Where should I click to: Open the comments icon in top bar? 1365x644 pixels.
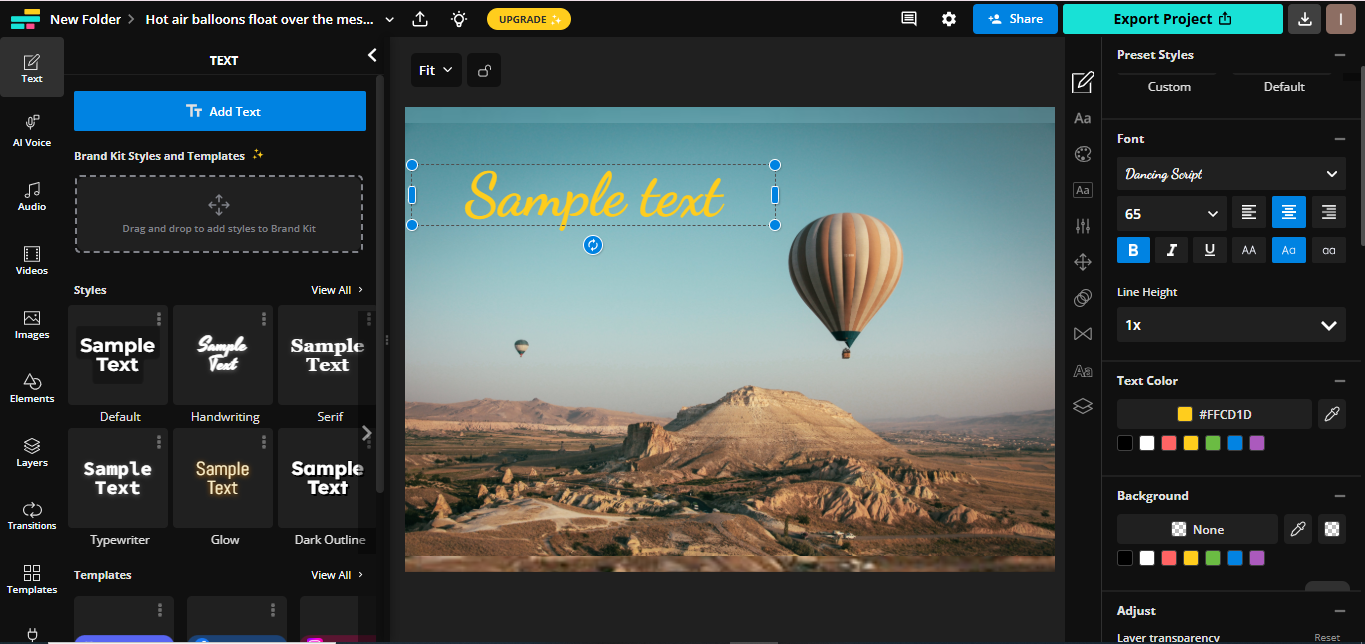909,19
